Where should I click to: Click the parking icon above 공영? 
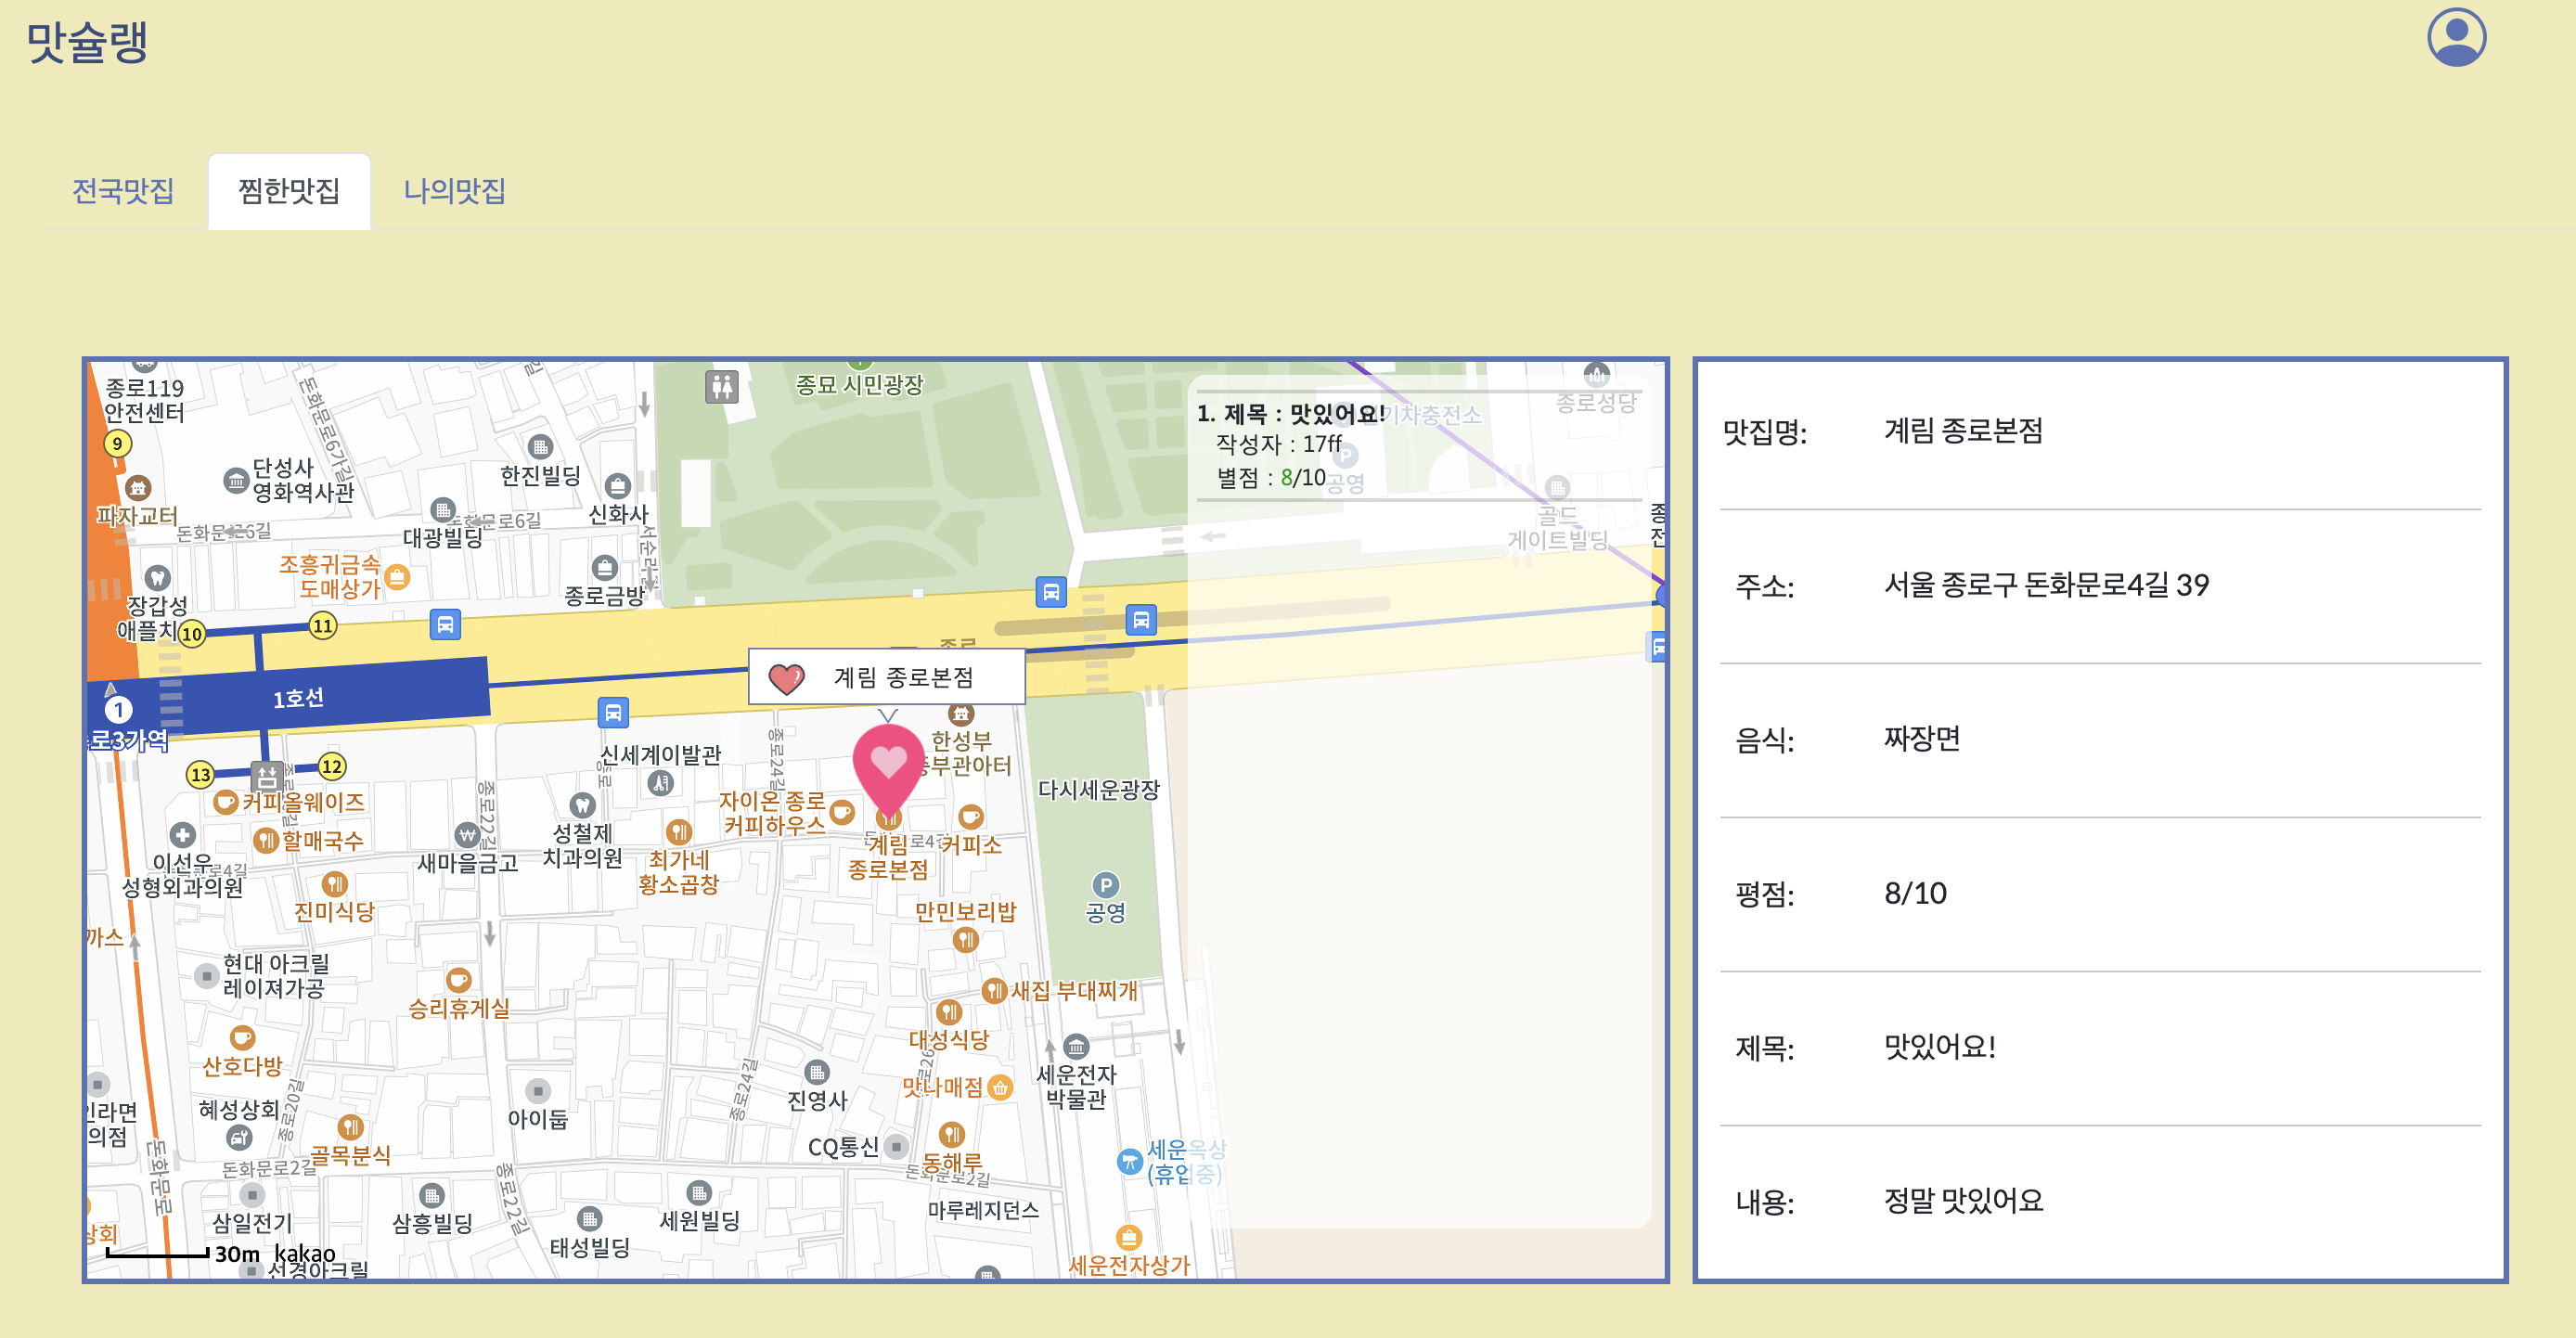coord(1105,885)
